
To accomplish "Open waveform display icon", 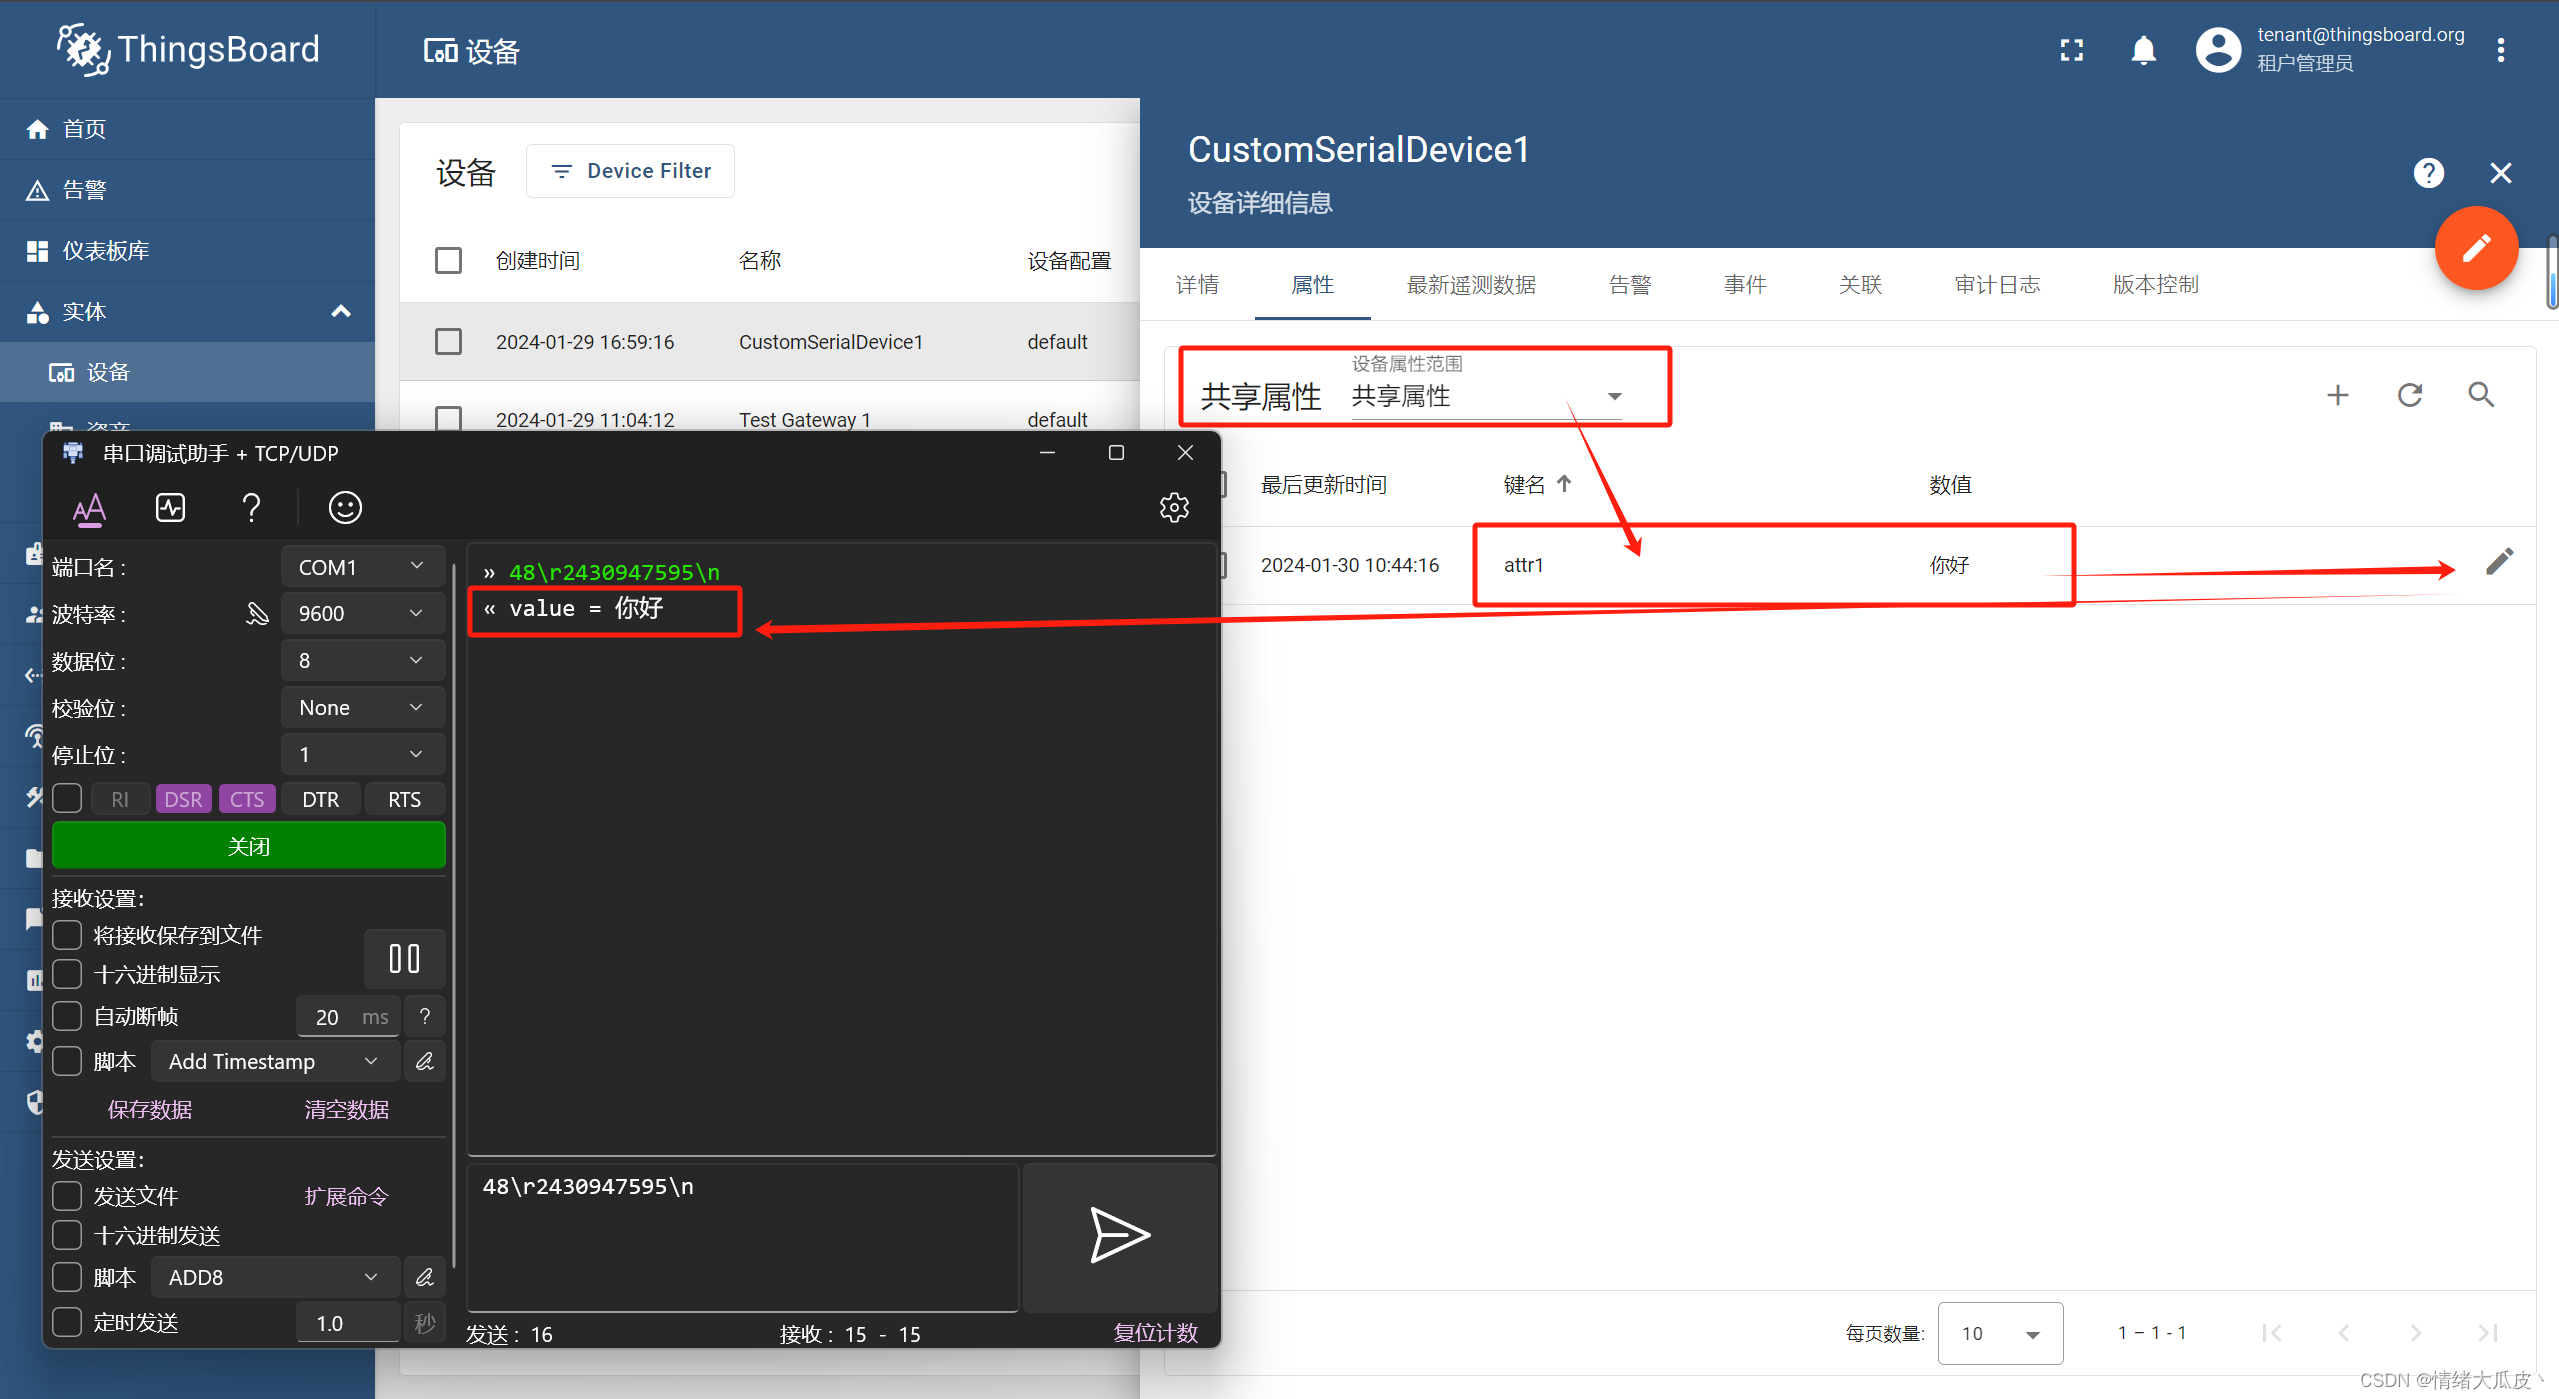I will tap(171, 508).
